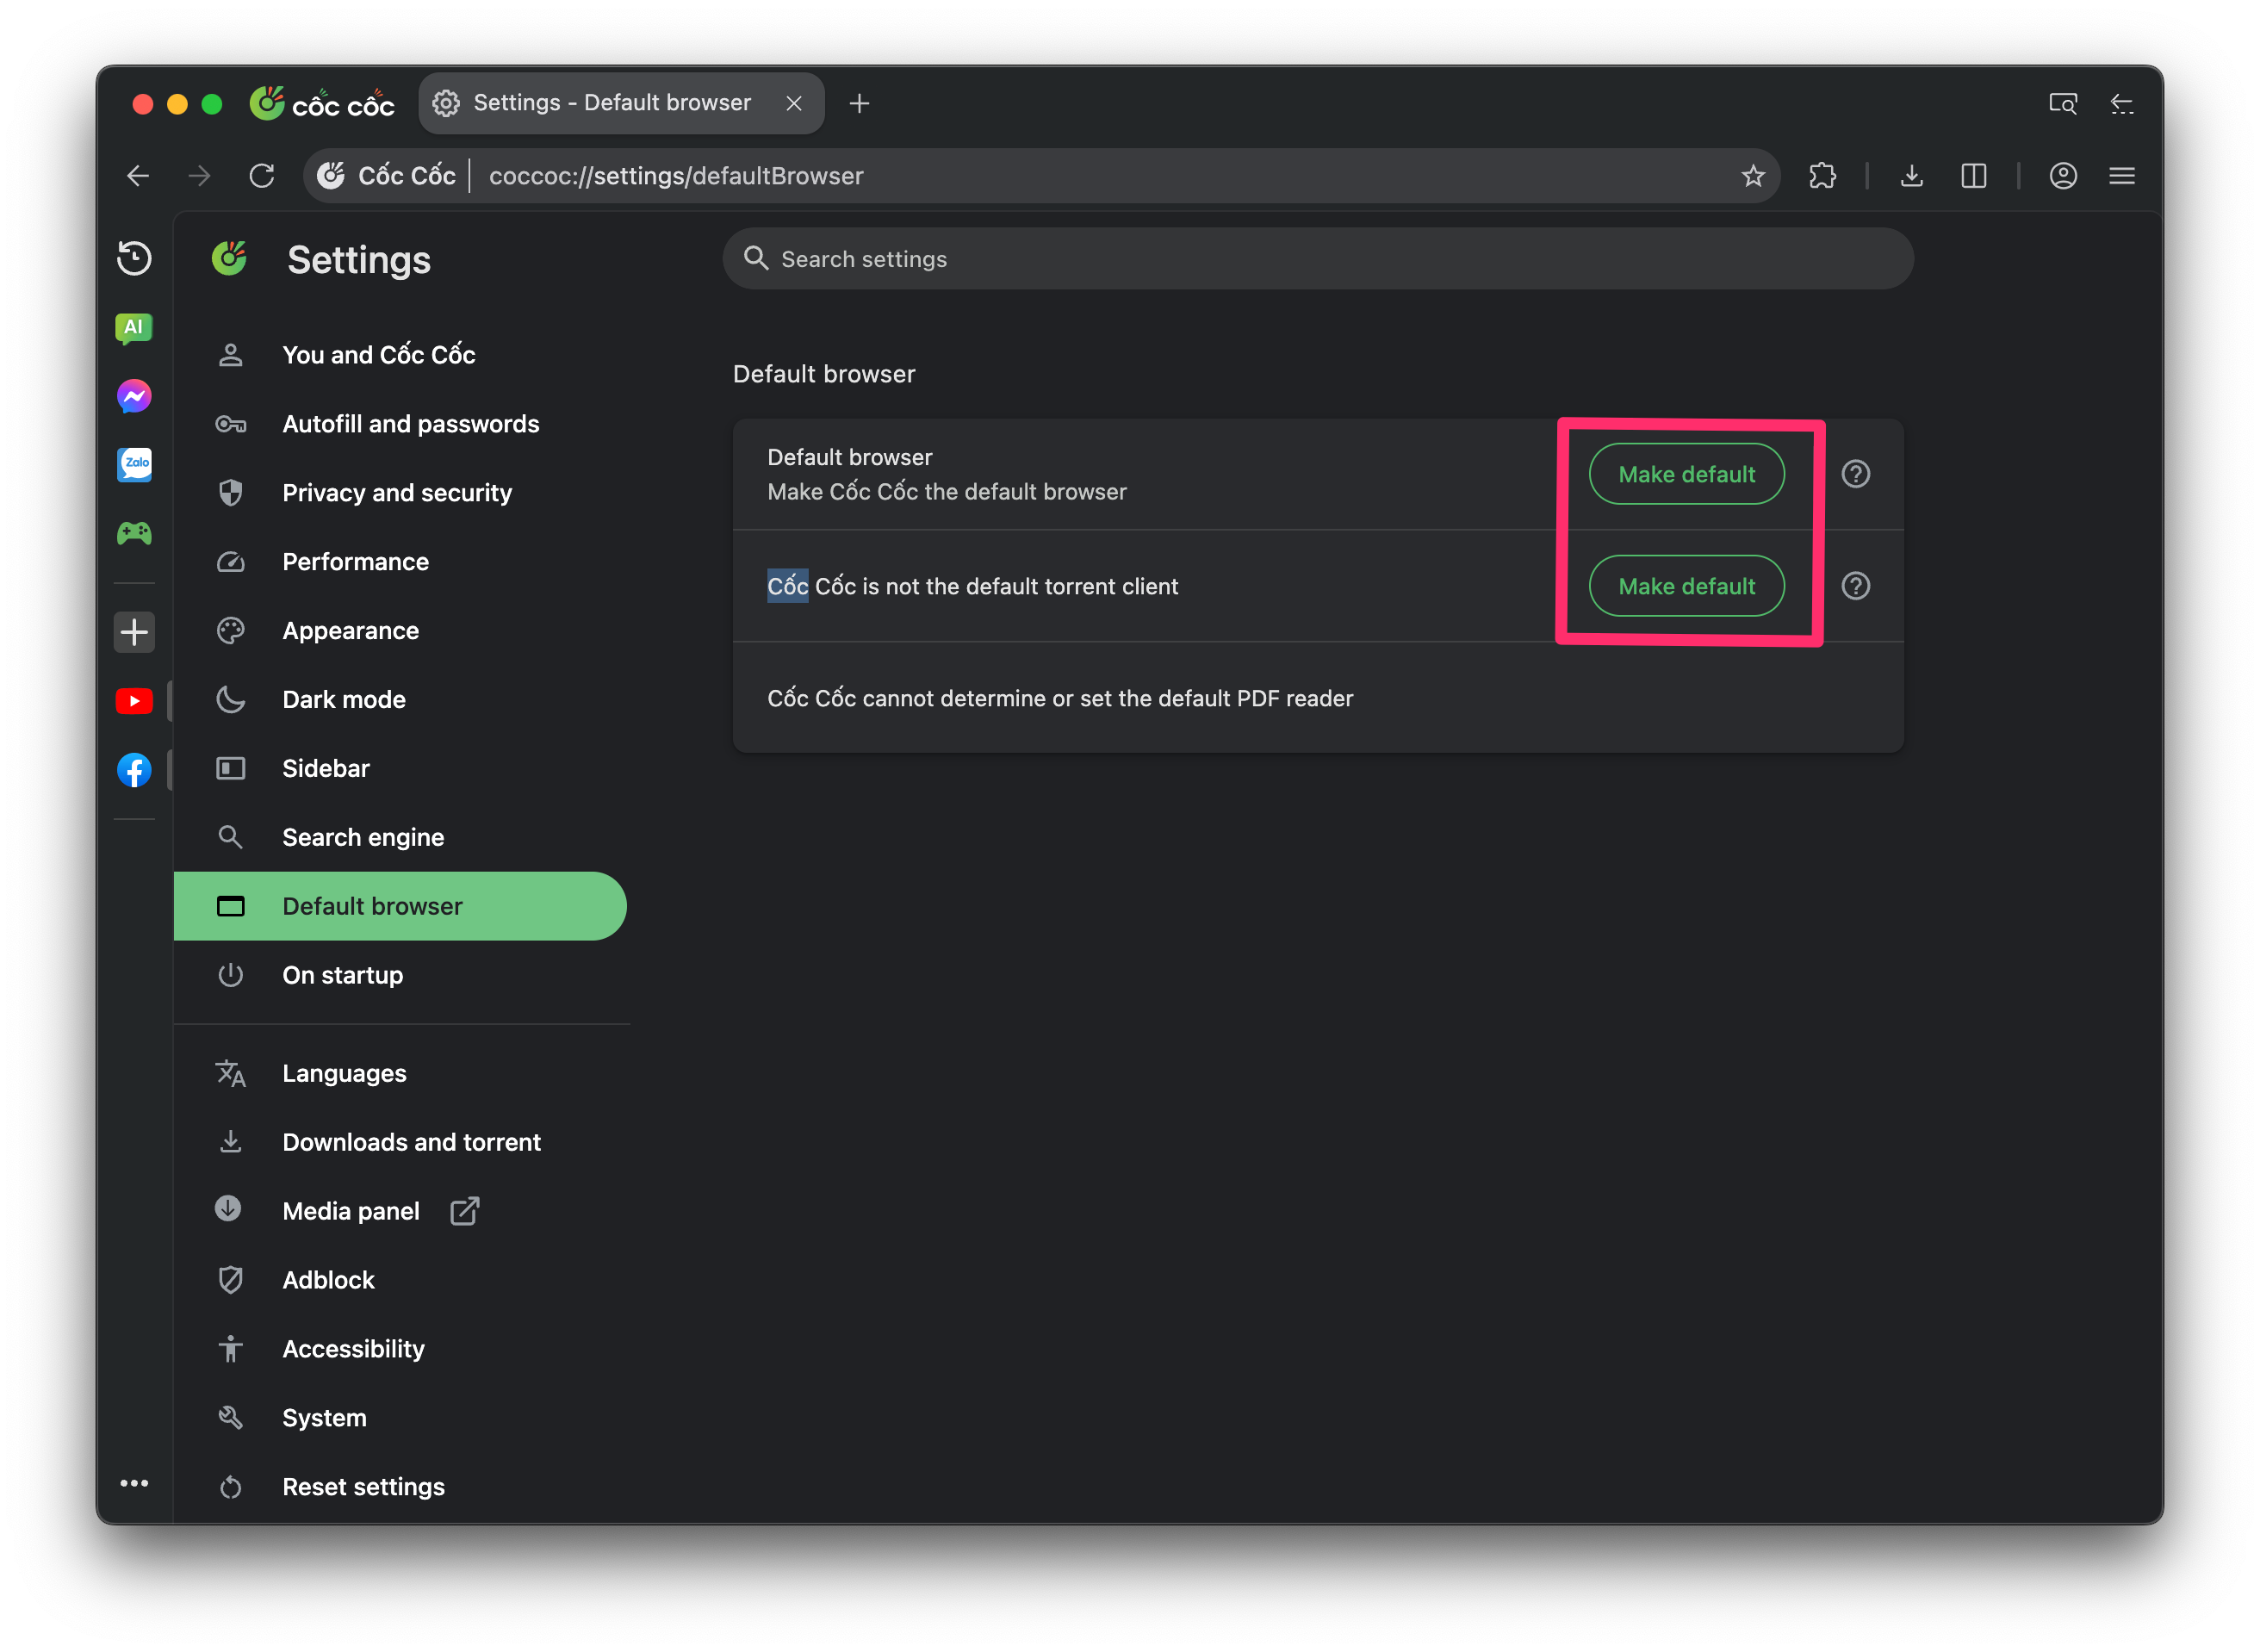Go back with the back arrow
The width and height of the screenshot is (2260, 1652).
click(138, 176)
